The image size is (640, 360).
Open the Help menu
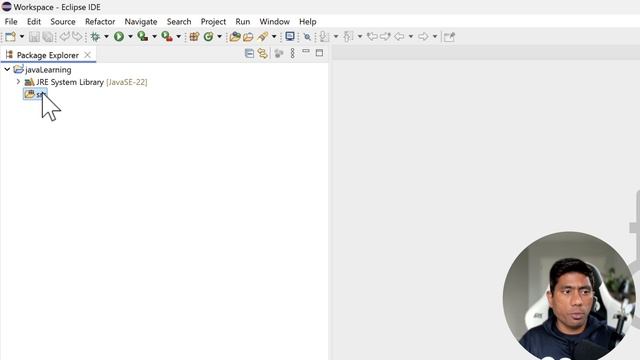tap(307, 22)
